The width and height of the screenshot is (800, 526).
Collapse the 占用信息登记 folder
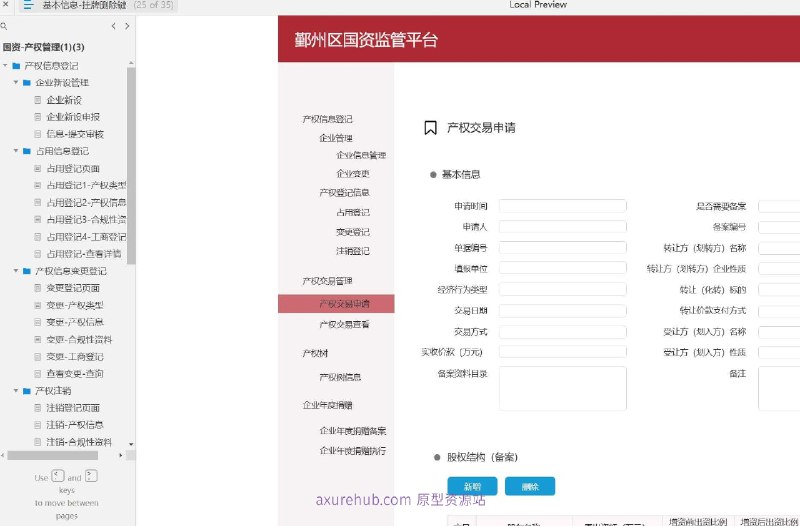(x=16, y=151)
